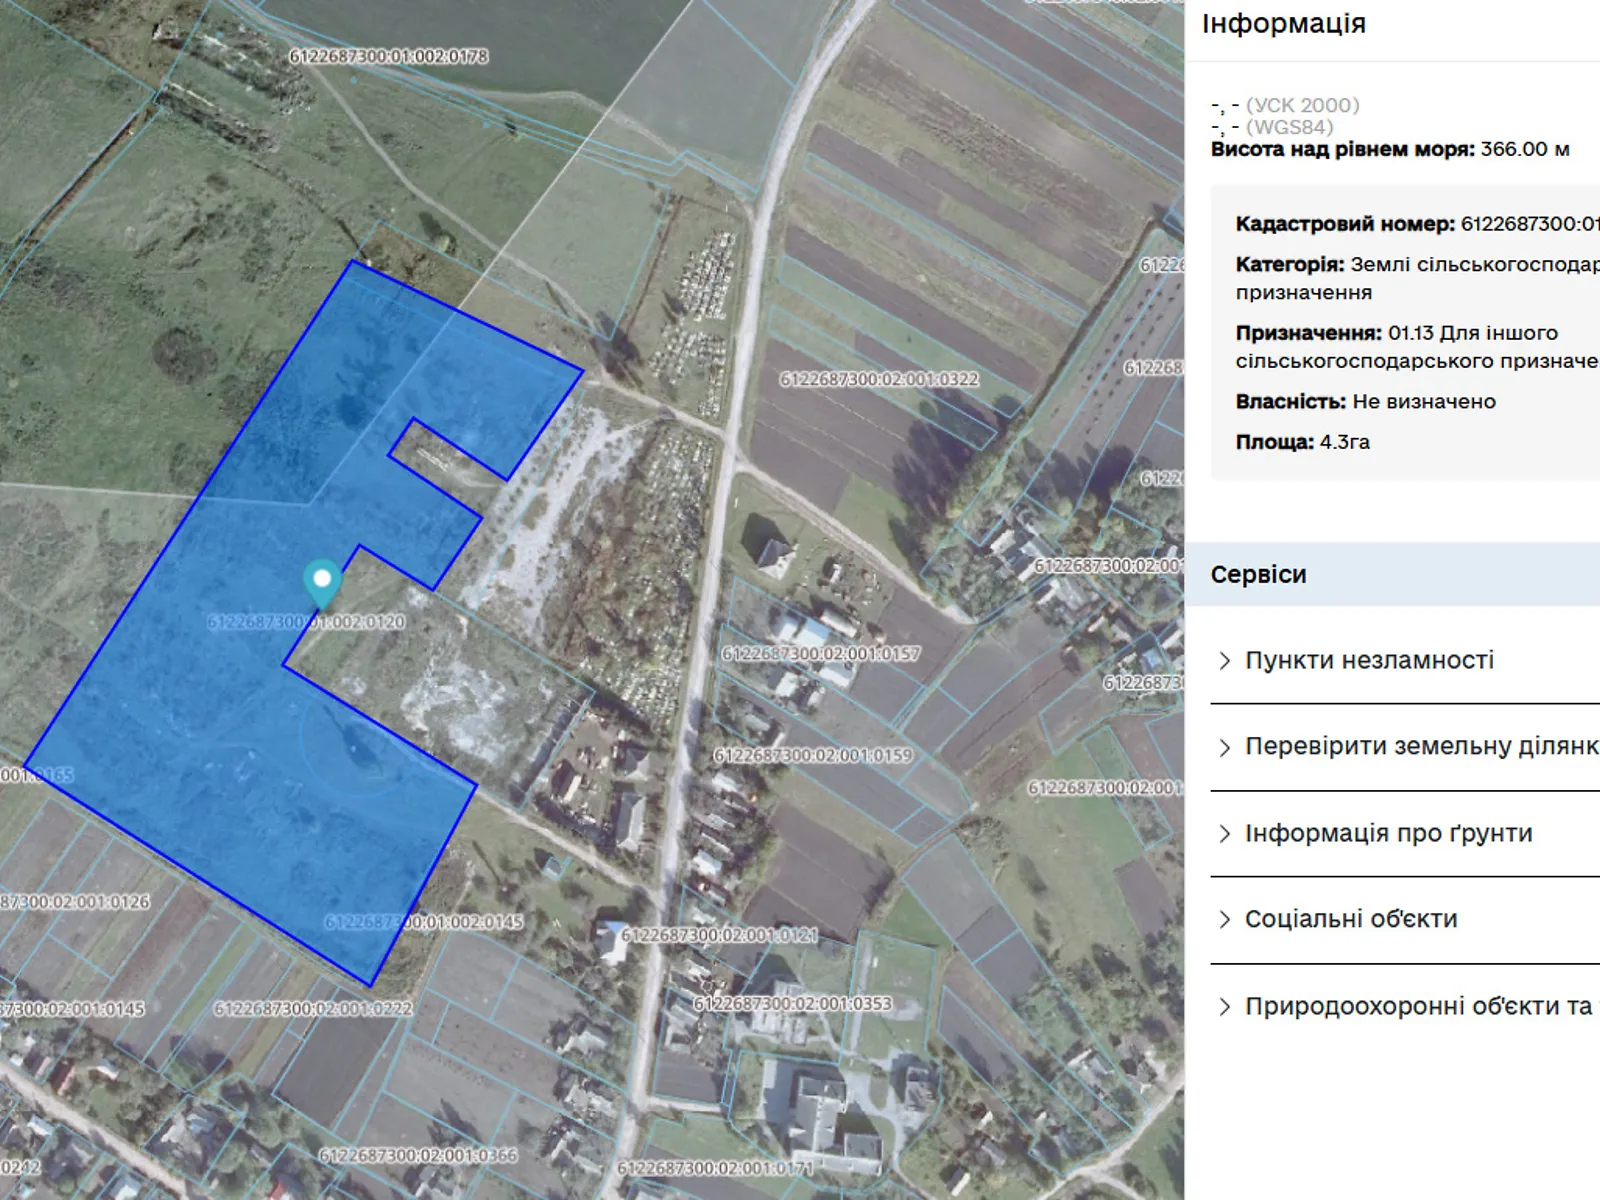Click the chevron icon next to Інформація про ґрунти

coord(1225,834)
